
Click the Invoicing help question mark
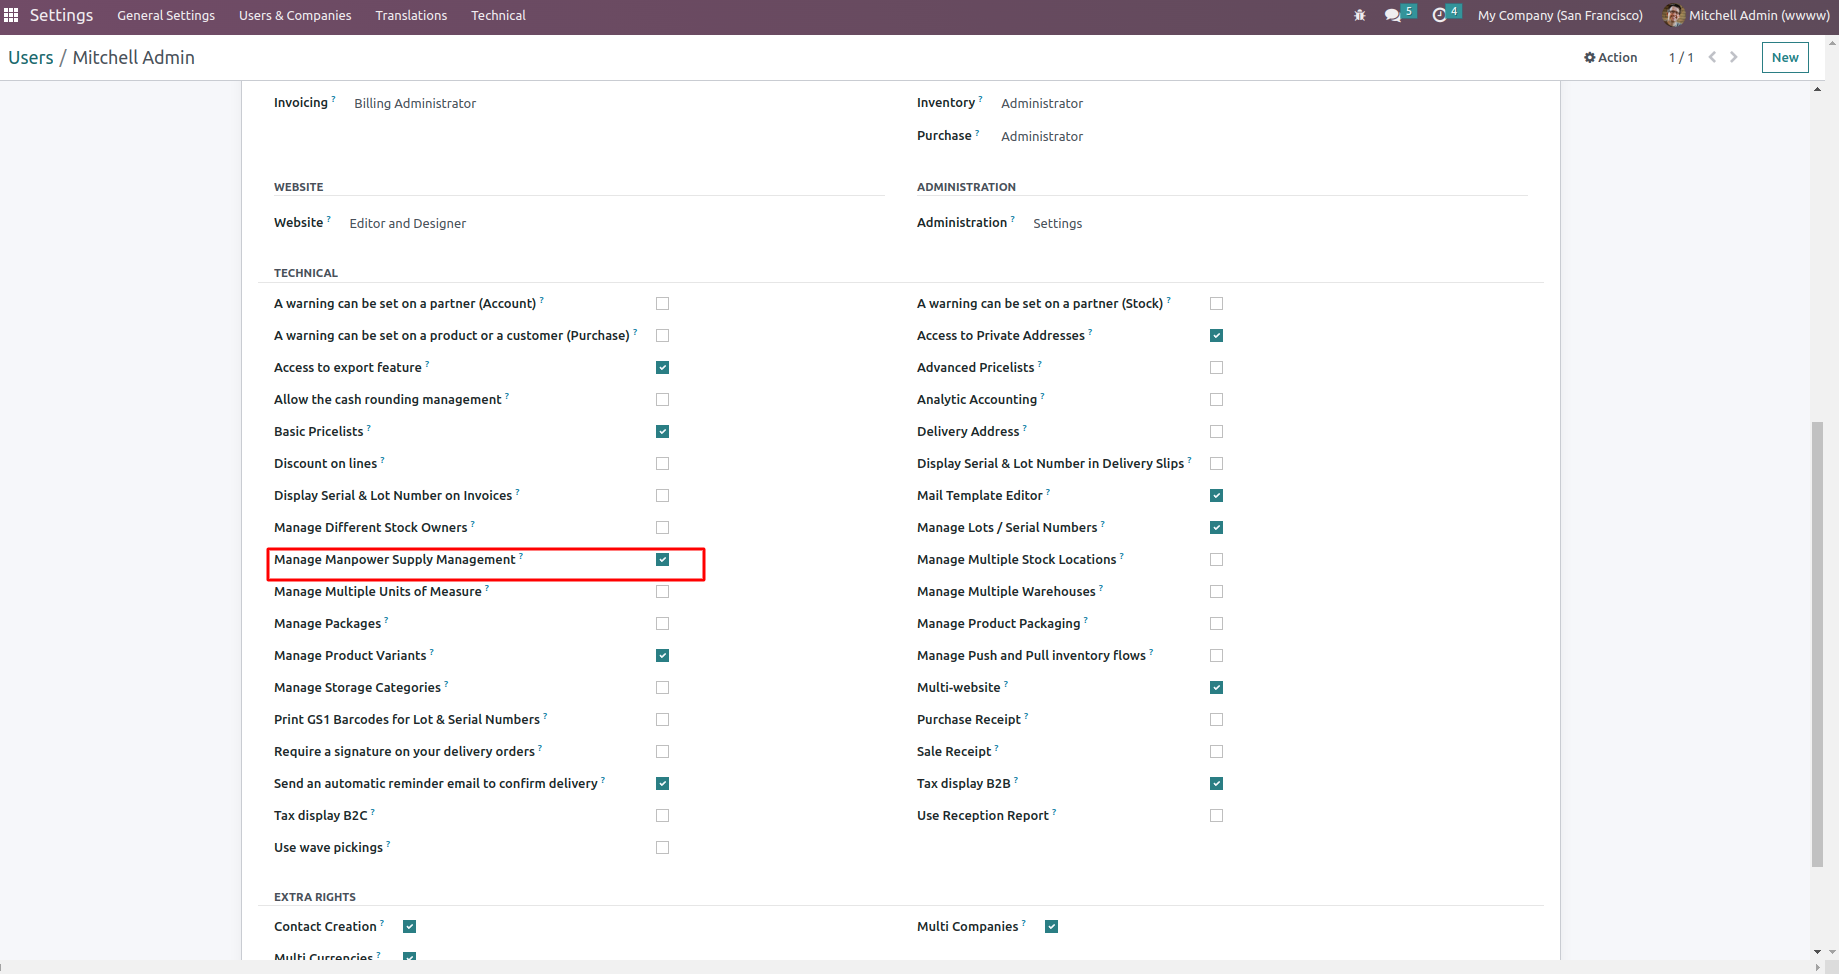(x=333, y=99)
